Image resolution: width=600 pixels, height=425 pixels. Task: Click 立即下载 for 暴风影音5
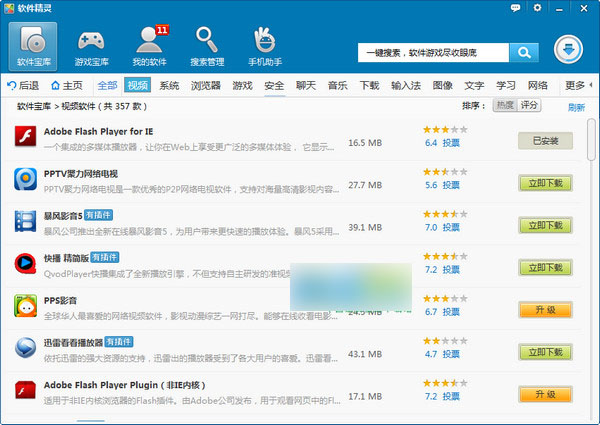pyautogui.click(x=545, y=225)
